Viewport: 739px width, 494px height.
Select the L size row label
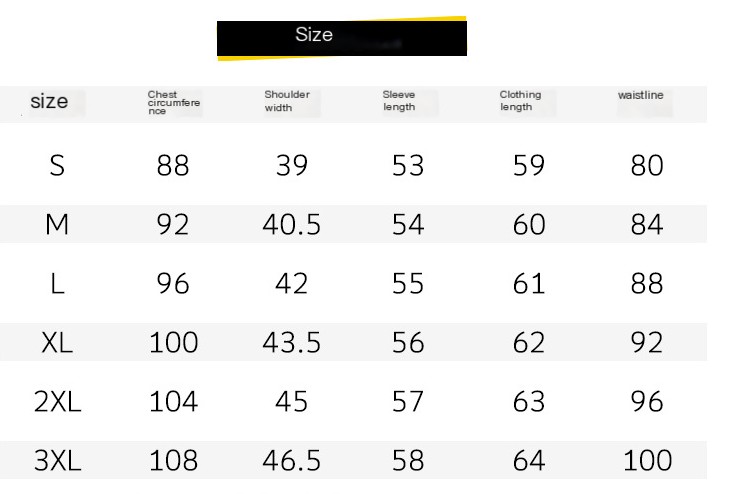[57, 284]
